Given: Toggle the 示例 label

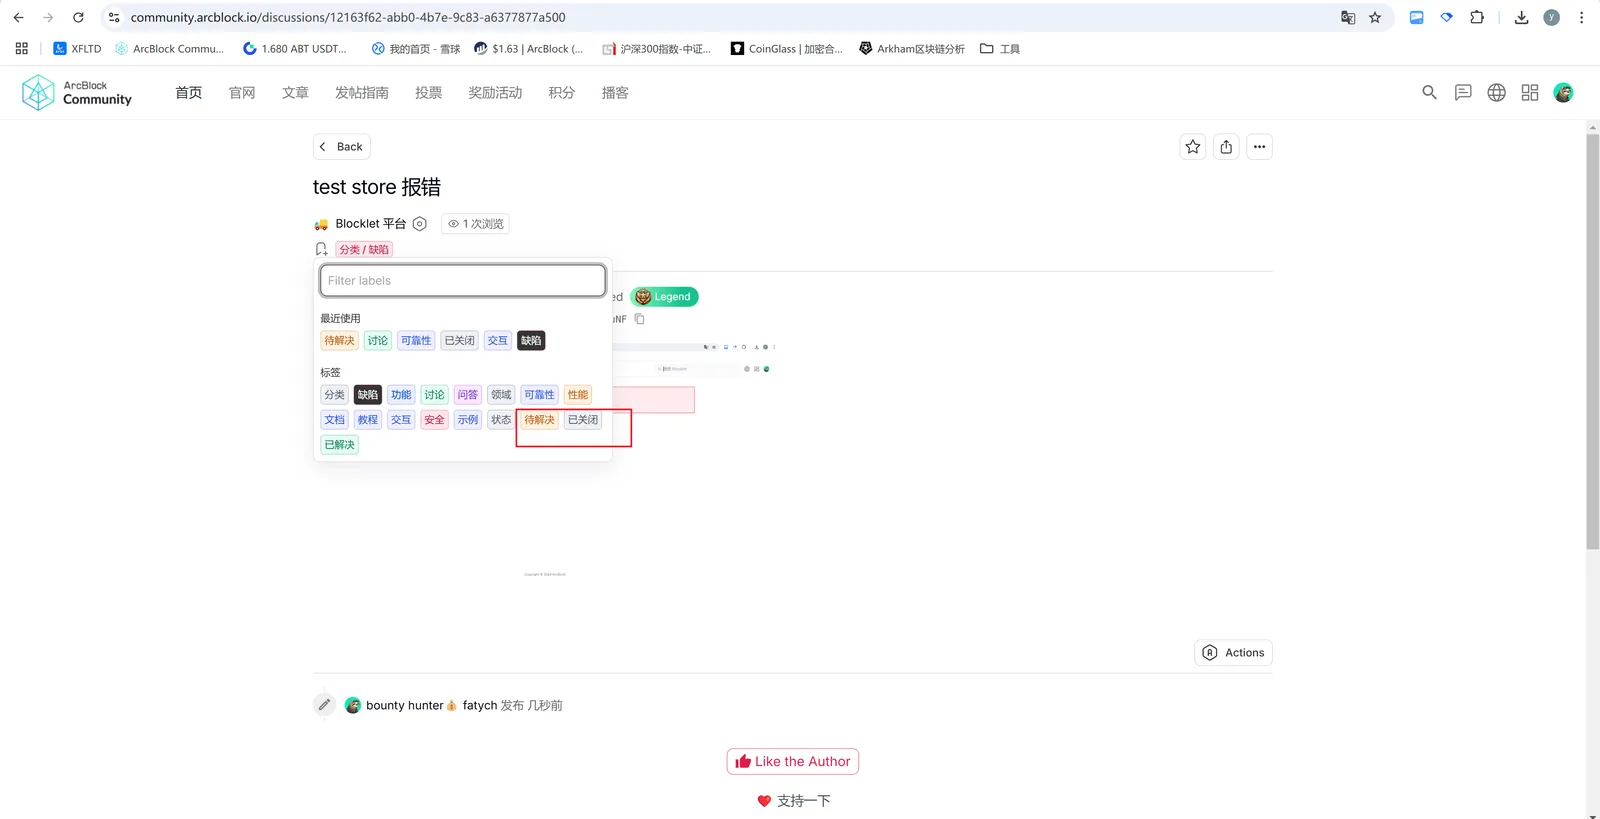Looking at the screenshot, I should tap(468, 420).
